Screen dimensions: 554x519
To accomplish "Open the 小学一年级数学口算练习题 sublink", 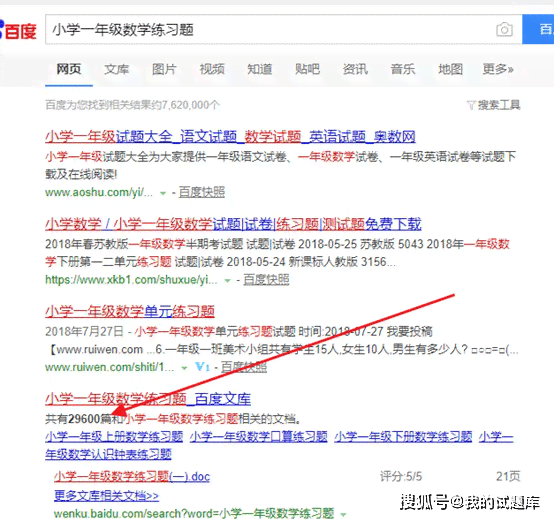I will (x=259, y=437).
